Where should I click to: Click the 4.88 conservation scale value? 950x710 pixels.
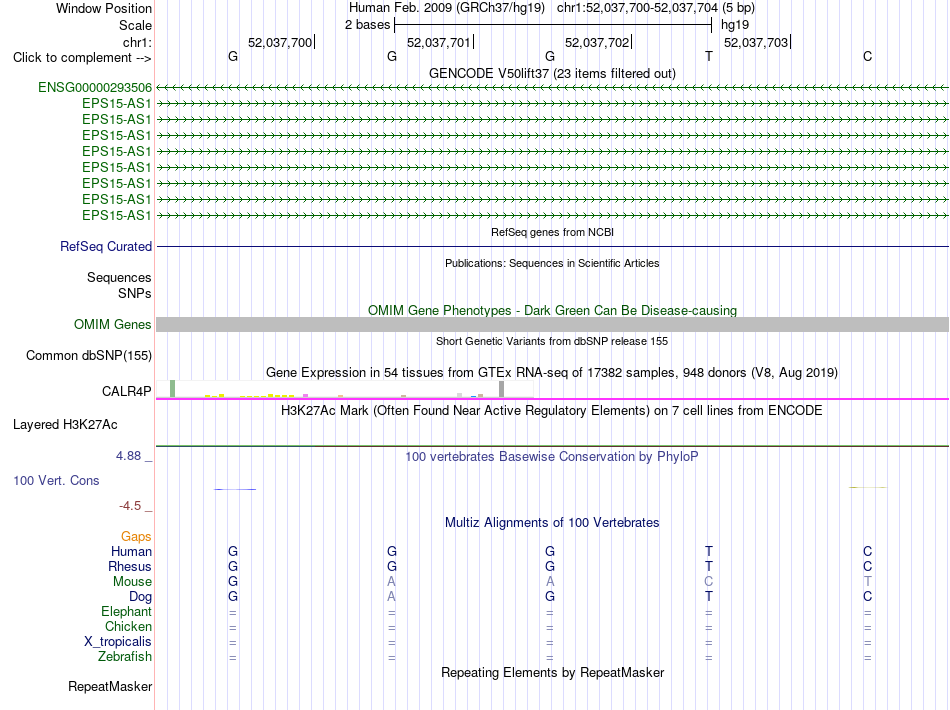pyautogui.click(x=128, y=456)
